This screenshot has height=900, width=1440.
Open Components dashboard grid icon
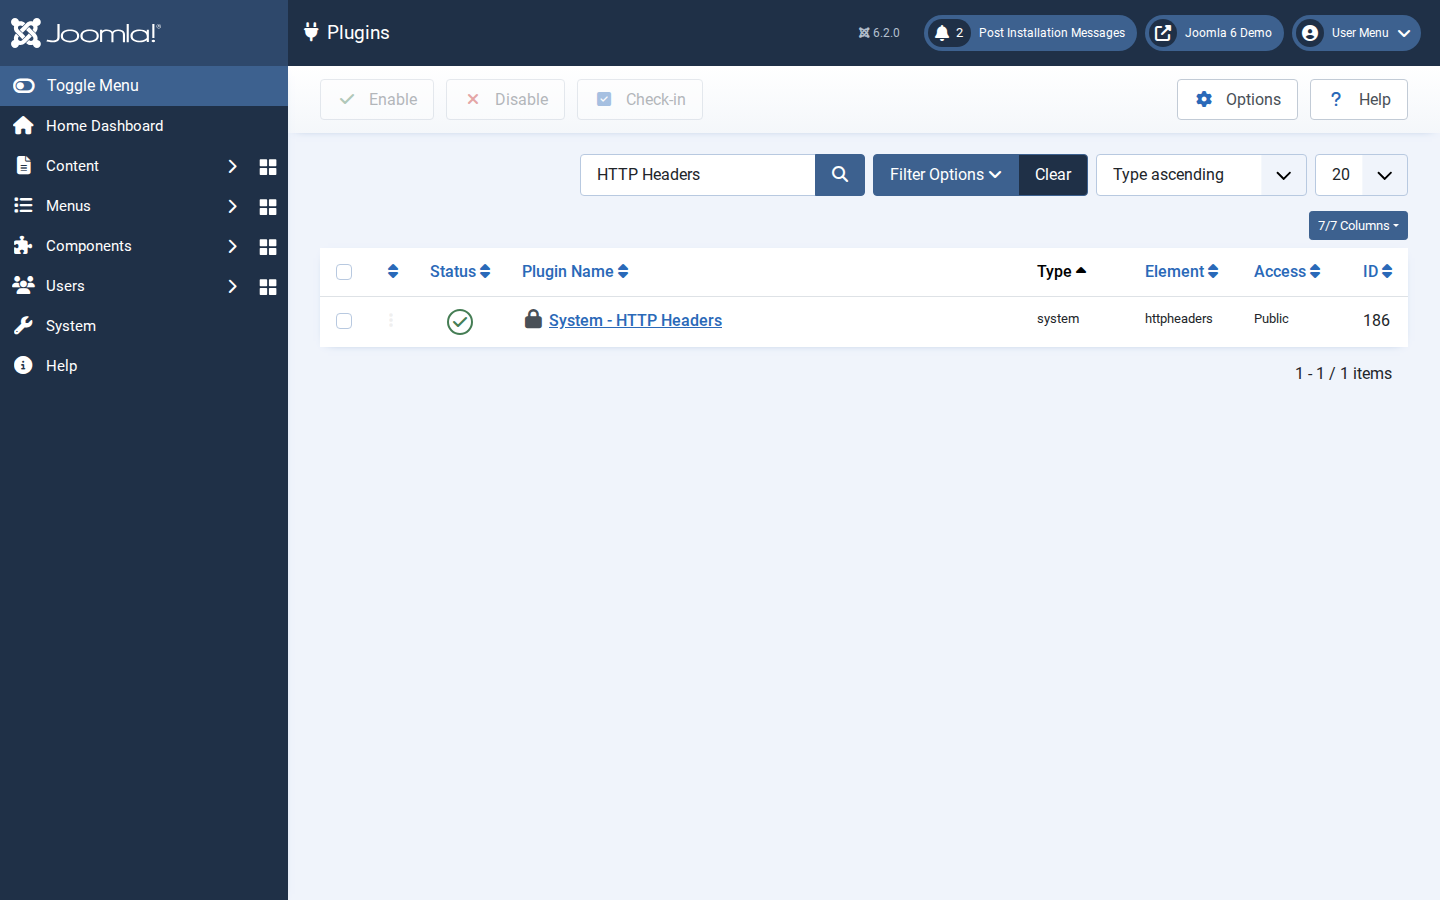(268, 247)
